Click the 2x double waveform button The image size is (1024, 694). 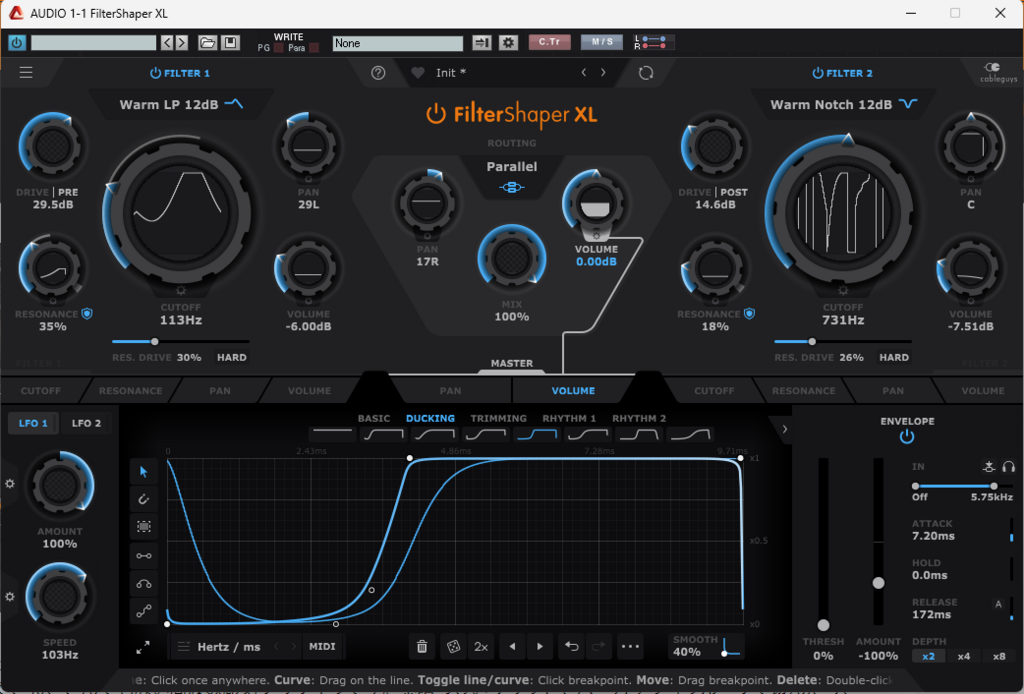pos(481,646)
